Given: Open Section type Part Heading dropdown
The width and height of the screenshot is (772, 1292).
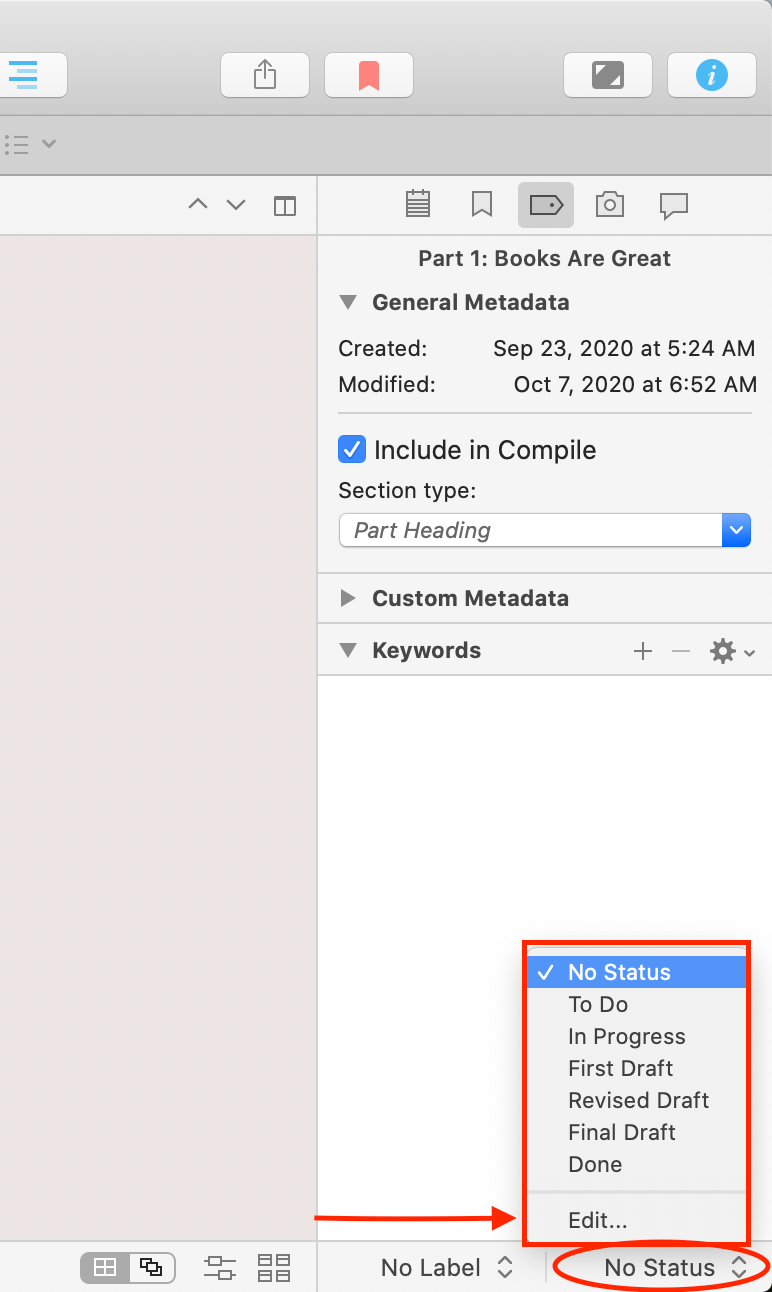Looking at the screenshot, I should [545, 530].
